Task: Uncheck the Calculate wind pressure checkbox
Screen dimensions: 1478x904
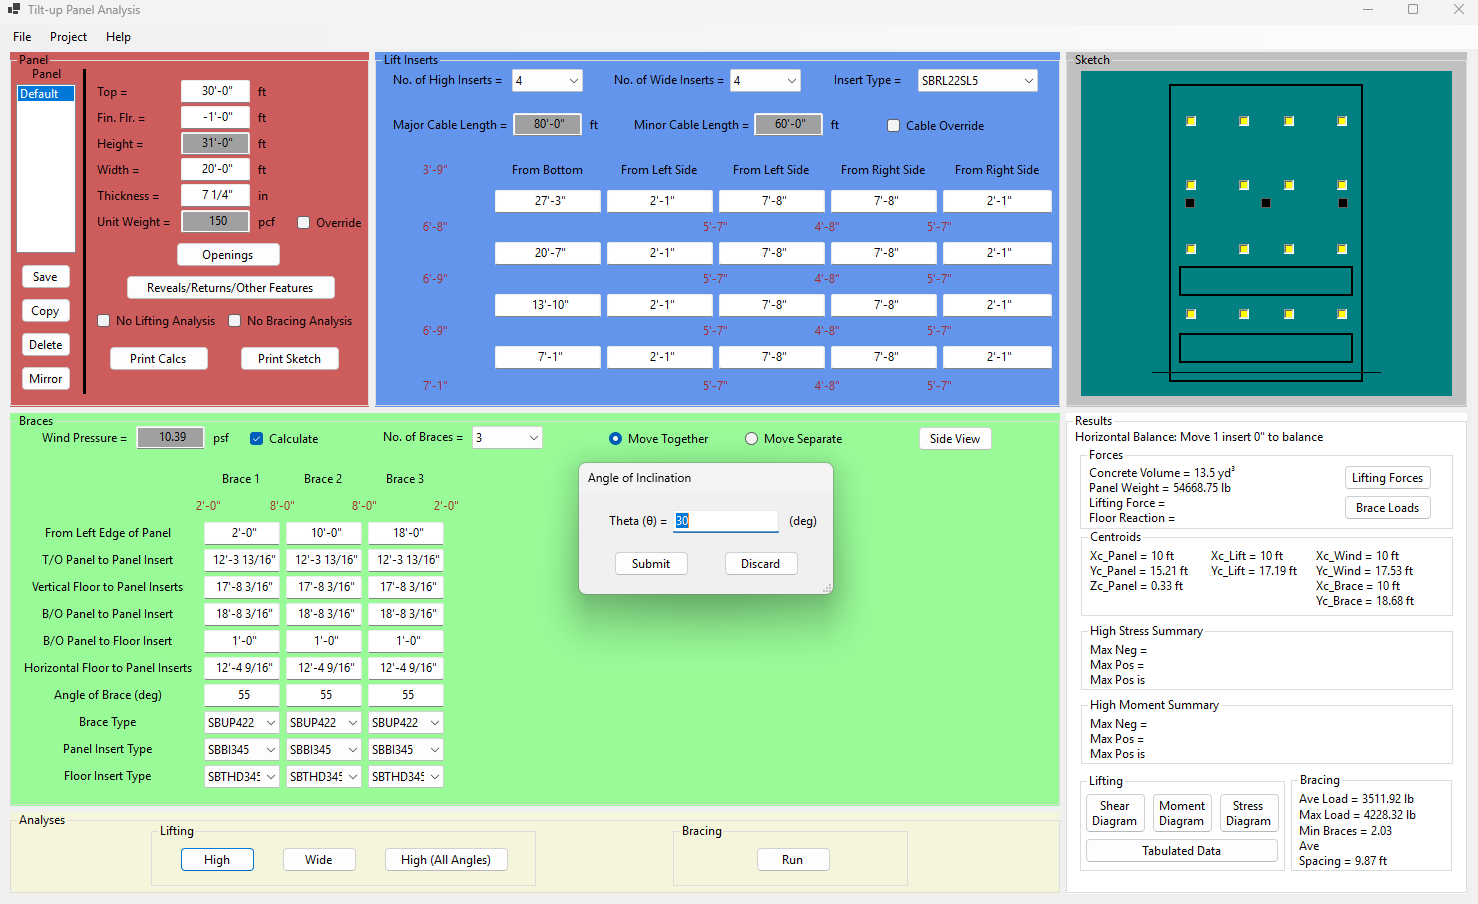Action: pos(257,439)
